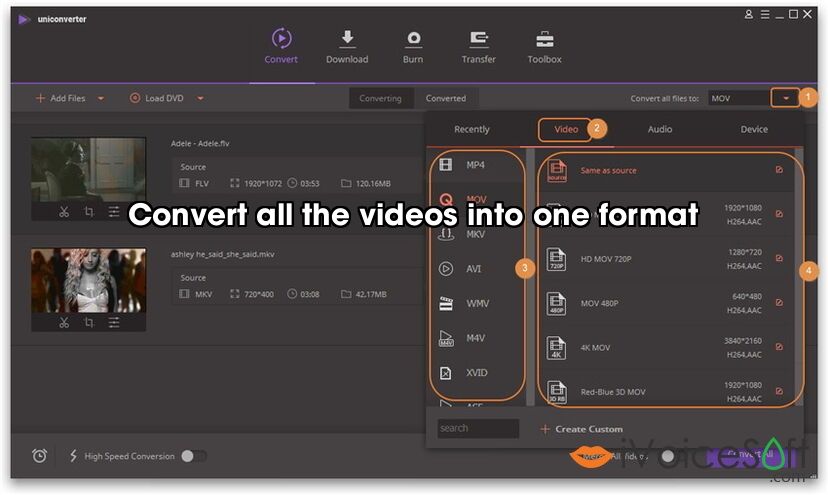Viewport: 828px width, 495px height.
Task: Select the MOV 480P preset
Action: tap(665, 303)
